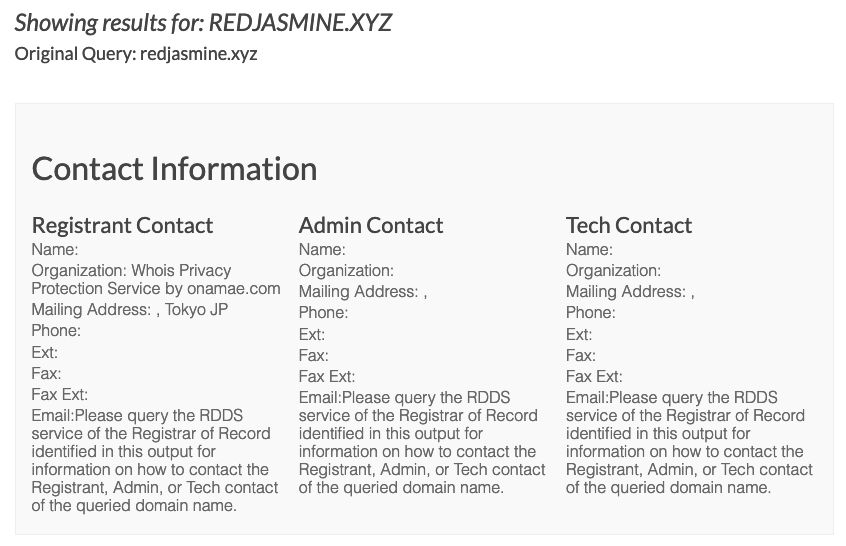Click the Registrant Phone label
The image size is (846, 546).
click(56, 331)
